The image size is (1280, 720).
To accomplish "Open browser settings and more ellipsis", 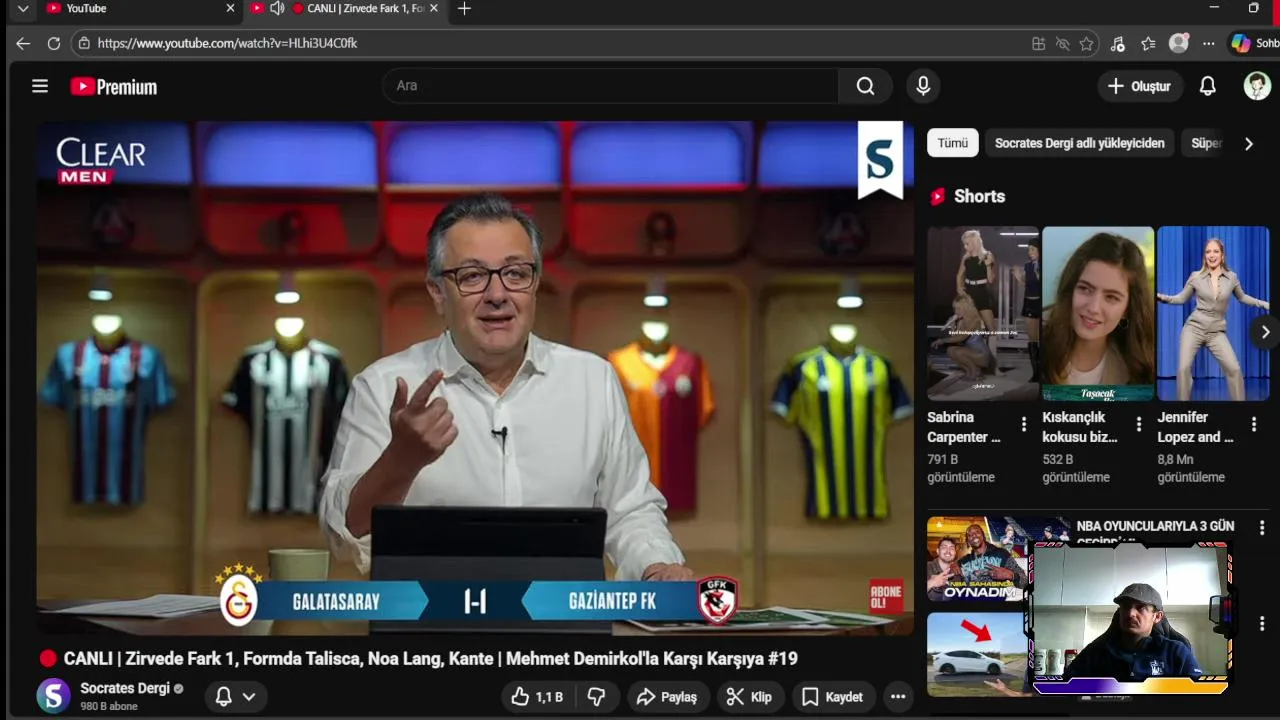I will (1209, 43).
